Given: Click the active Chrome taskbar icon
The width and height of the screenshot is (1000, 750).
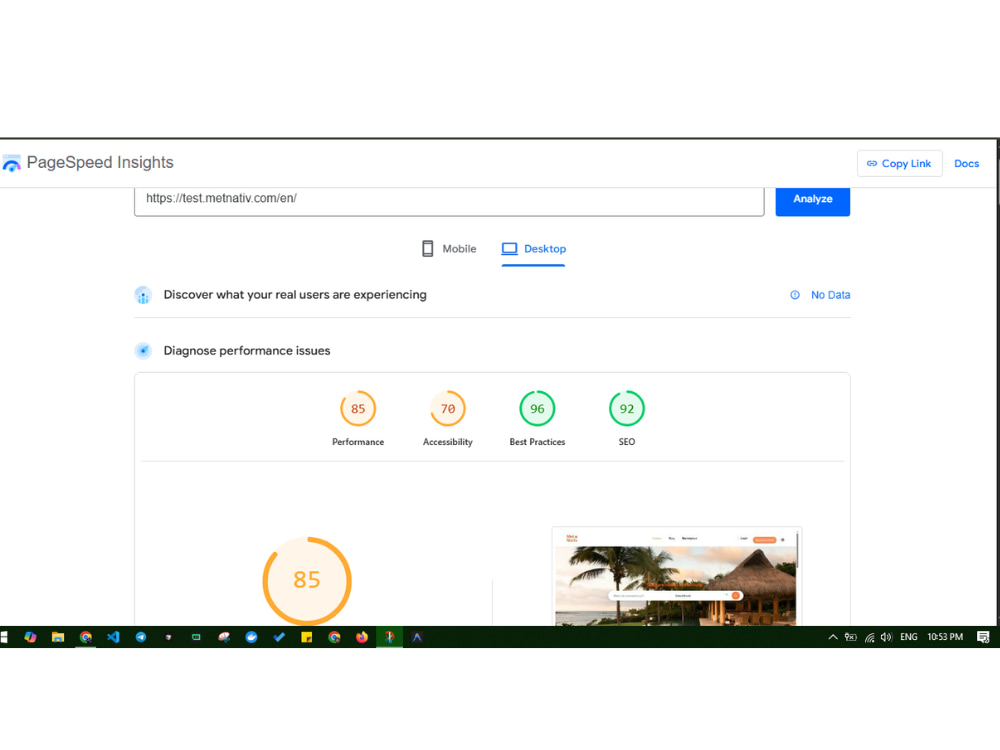Looking at the screenshot, I should [x=85, y=637].
